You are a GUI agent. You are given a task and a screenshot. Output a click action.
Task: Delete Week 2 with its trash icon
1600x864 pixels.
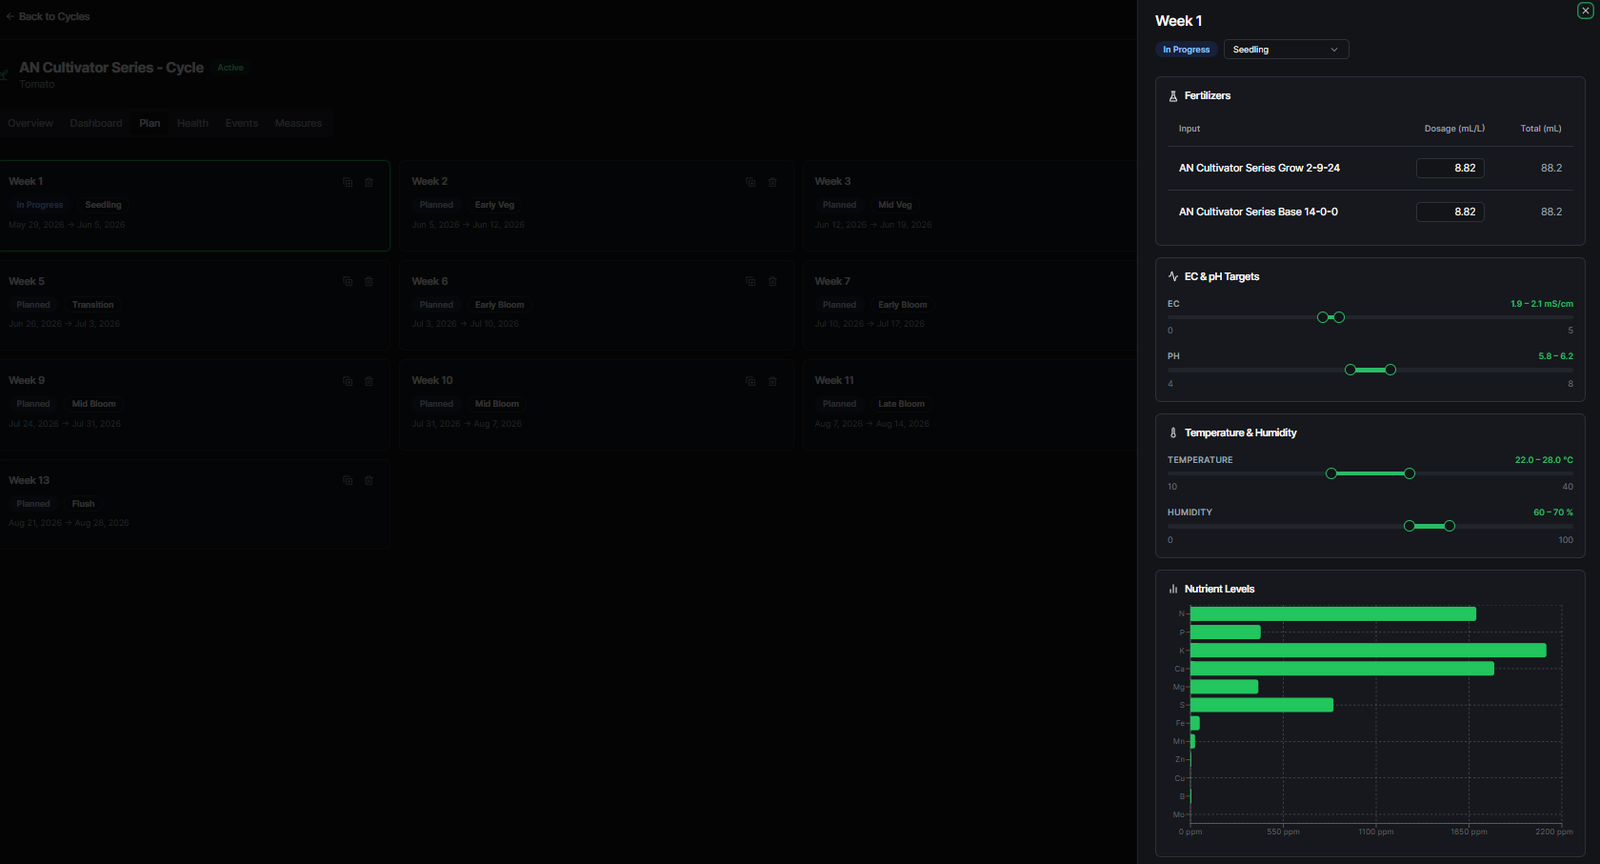click(x=773, y=182)
